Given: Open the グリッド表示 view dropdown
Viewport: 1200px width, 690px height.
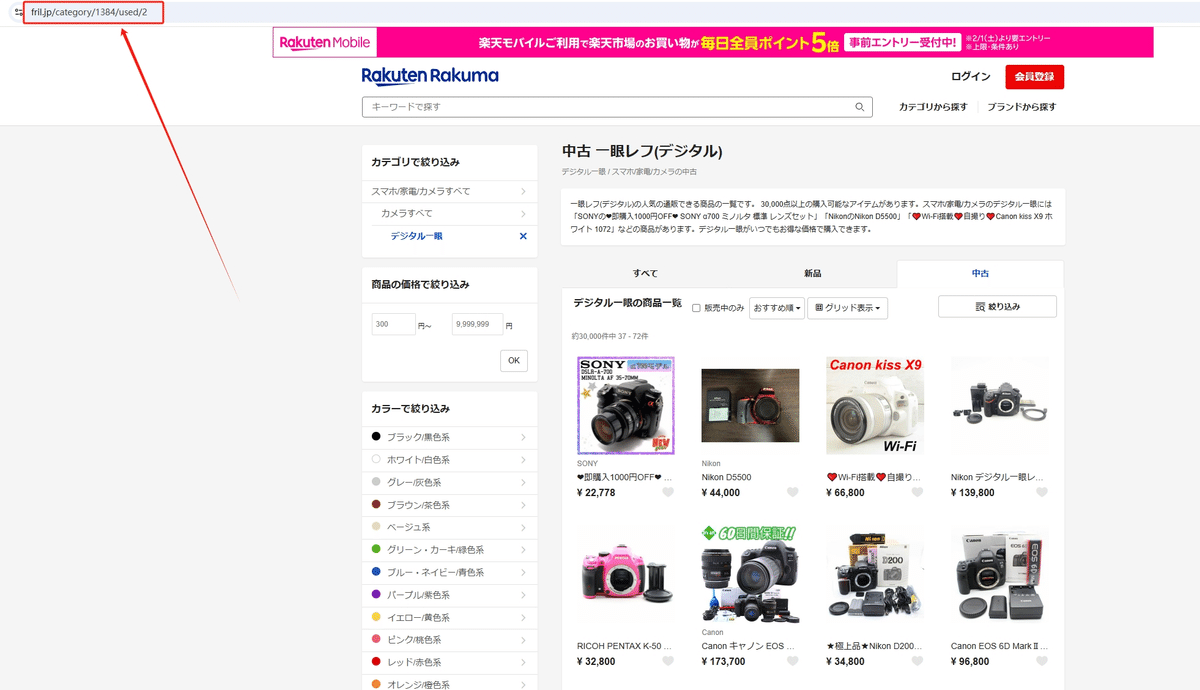Looking at the screenshot, I should [847, 308].
